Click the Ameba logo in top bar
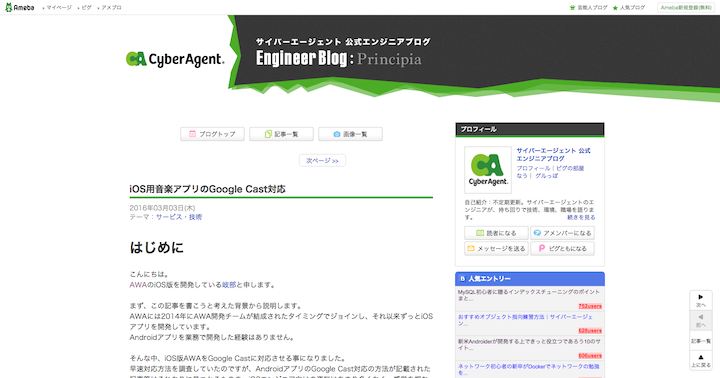This screenshot has height=378, width=720. pos(20,7)
